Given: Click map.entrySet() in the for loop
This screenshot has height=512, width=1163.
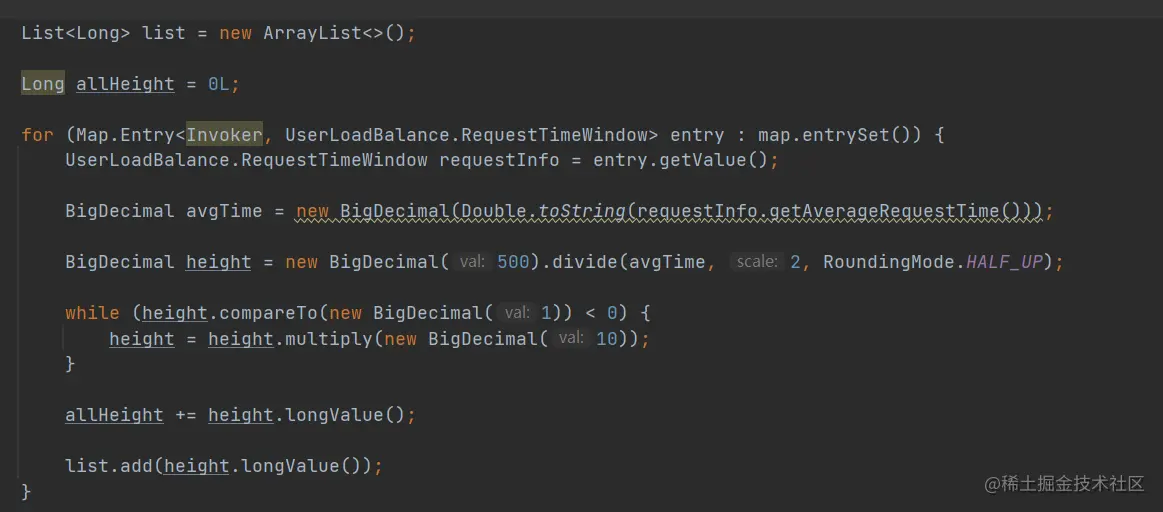Looking at the screenshot, I should tap(840, 135).
